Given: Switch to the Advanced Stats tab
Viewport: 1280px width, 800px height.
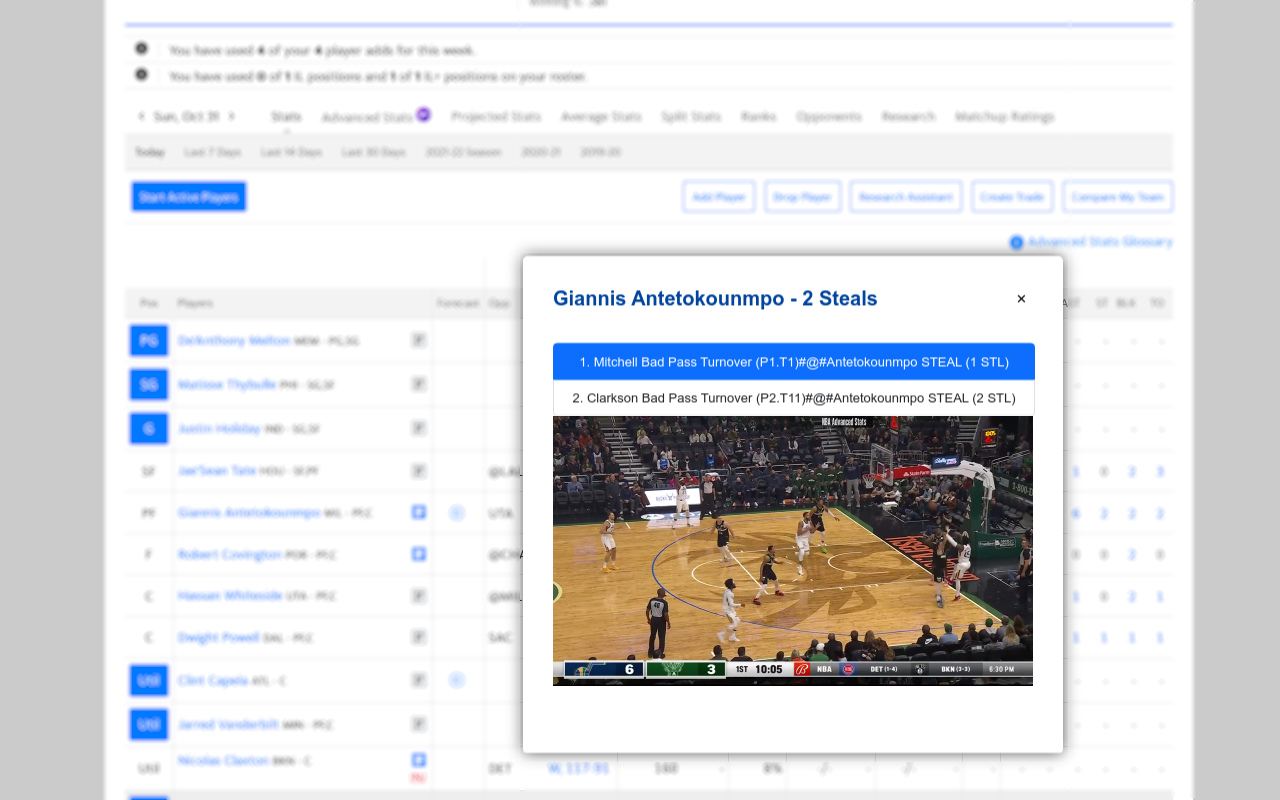Looking at the screenshot, I should pyautogui.click(x=366, y=117).
